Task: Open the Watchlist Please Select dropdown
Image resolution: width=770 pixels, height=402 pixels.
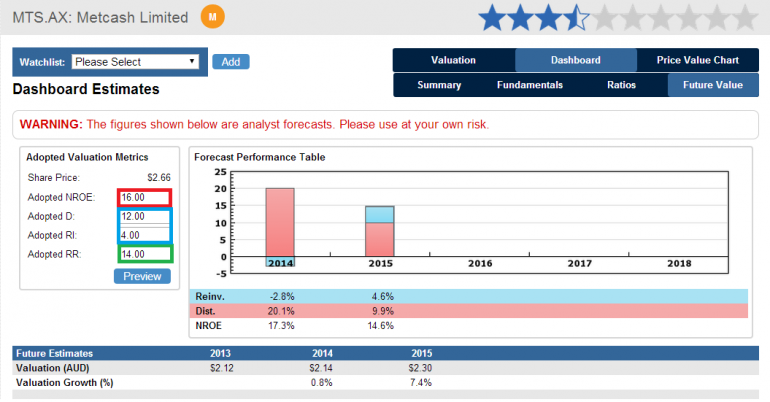Action: point(135,62)
